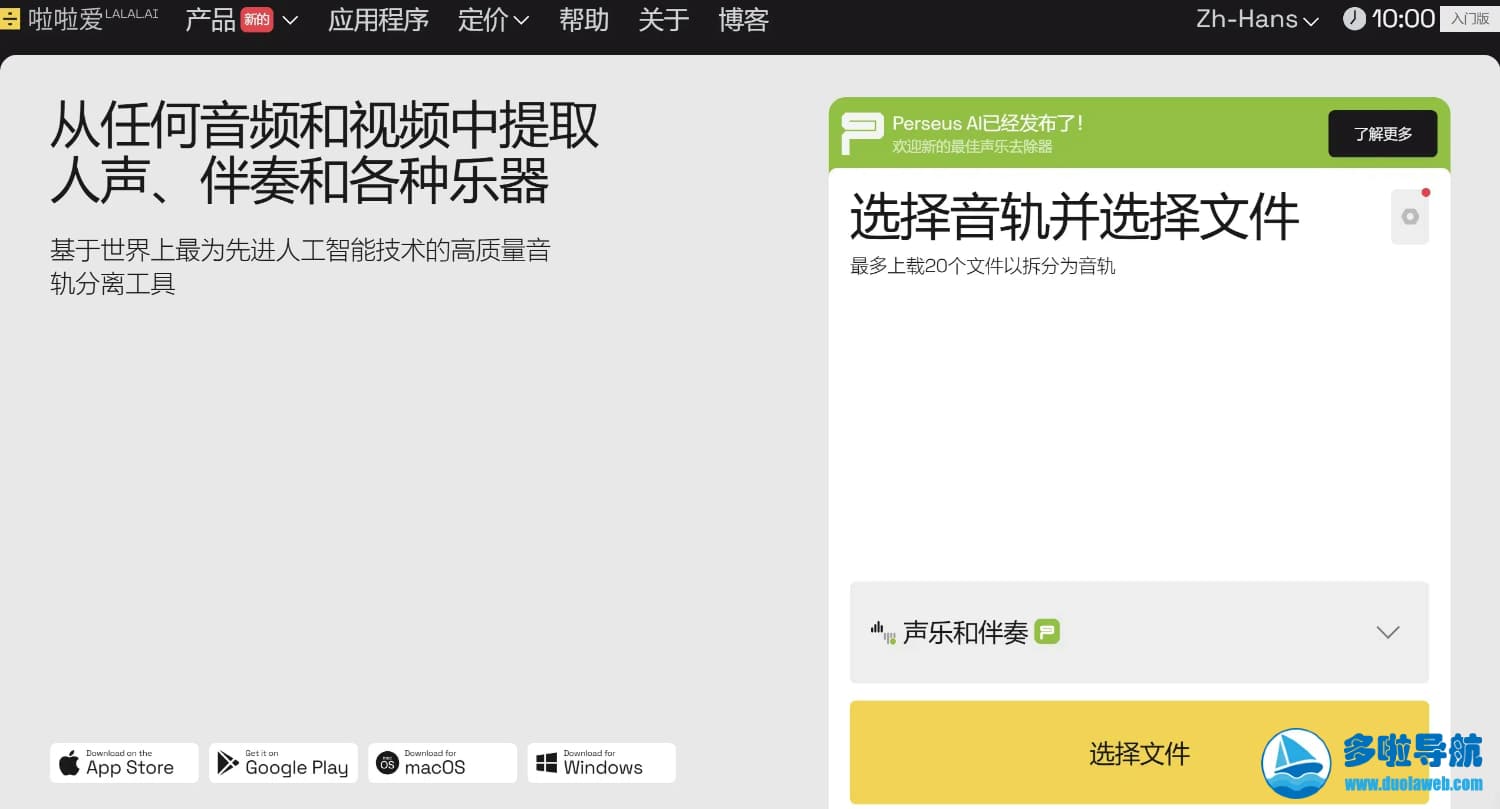Click the gray settings icon with red dot
Image resolution: width=1500 pixels, height=809 pixels.
[x=1410, y=216]
